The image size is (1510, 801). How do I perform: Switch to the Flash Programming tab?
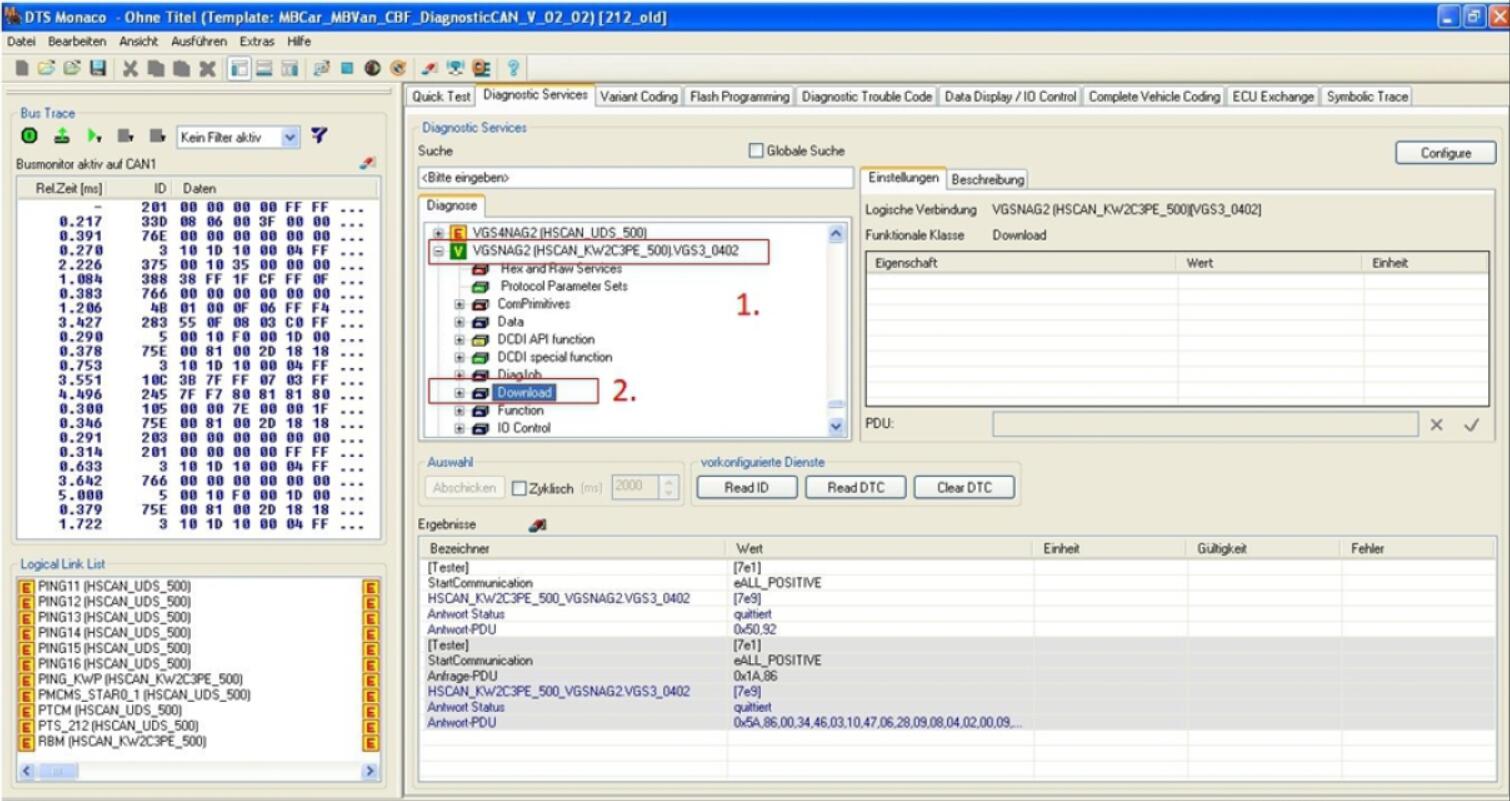click(739, 97)
